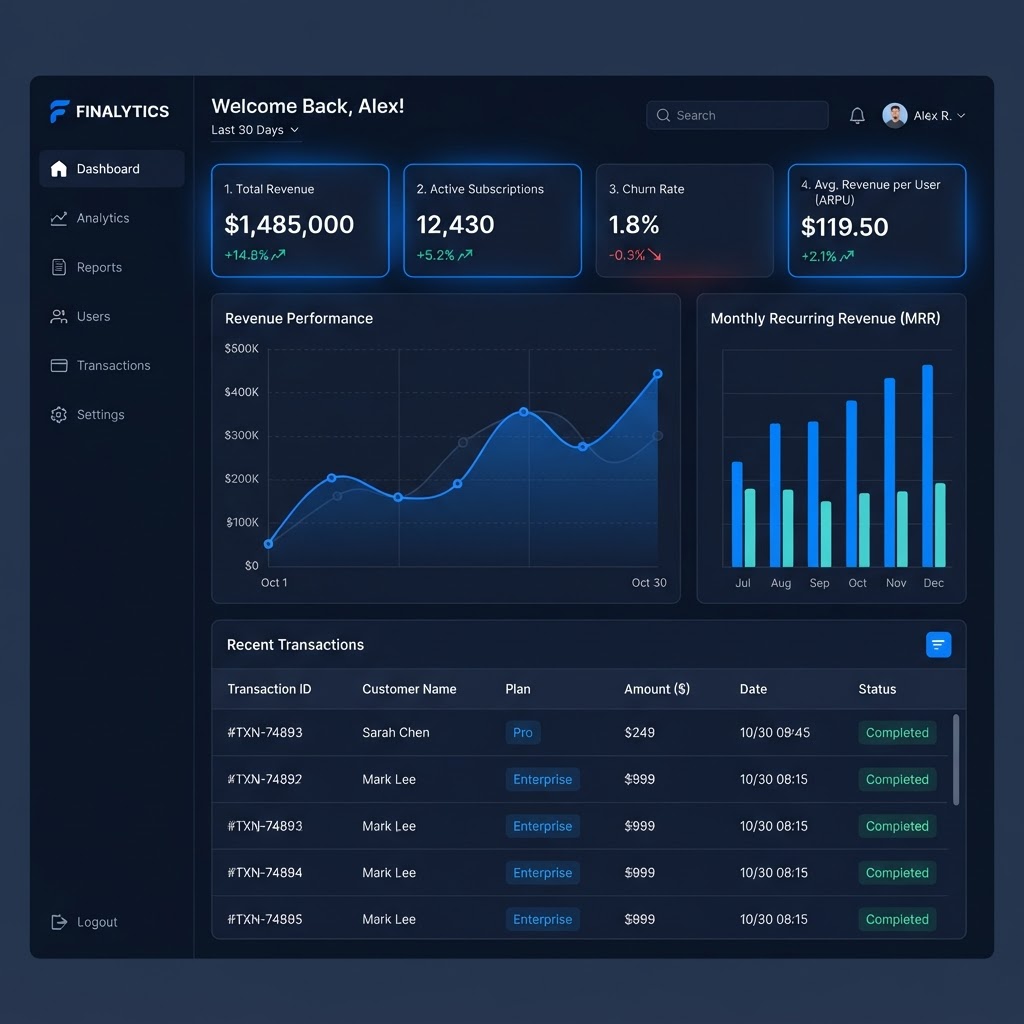Click the Status column header
Viewport: 1024px width, 1024px height.
coord(877,689)
